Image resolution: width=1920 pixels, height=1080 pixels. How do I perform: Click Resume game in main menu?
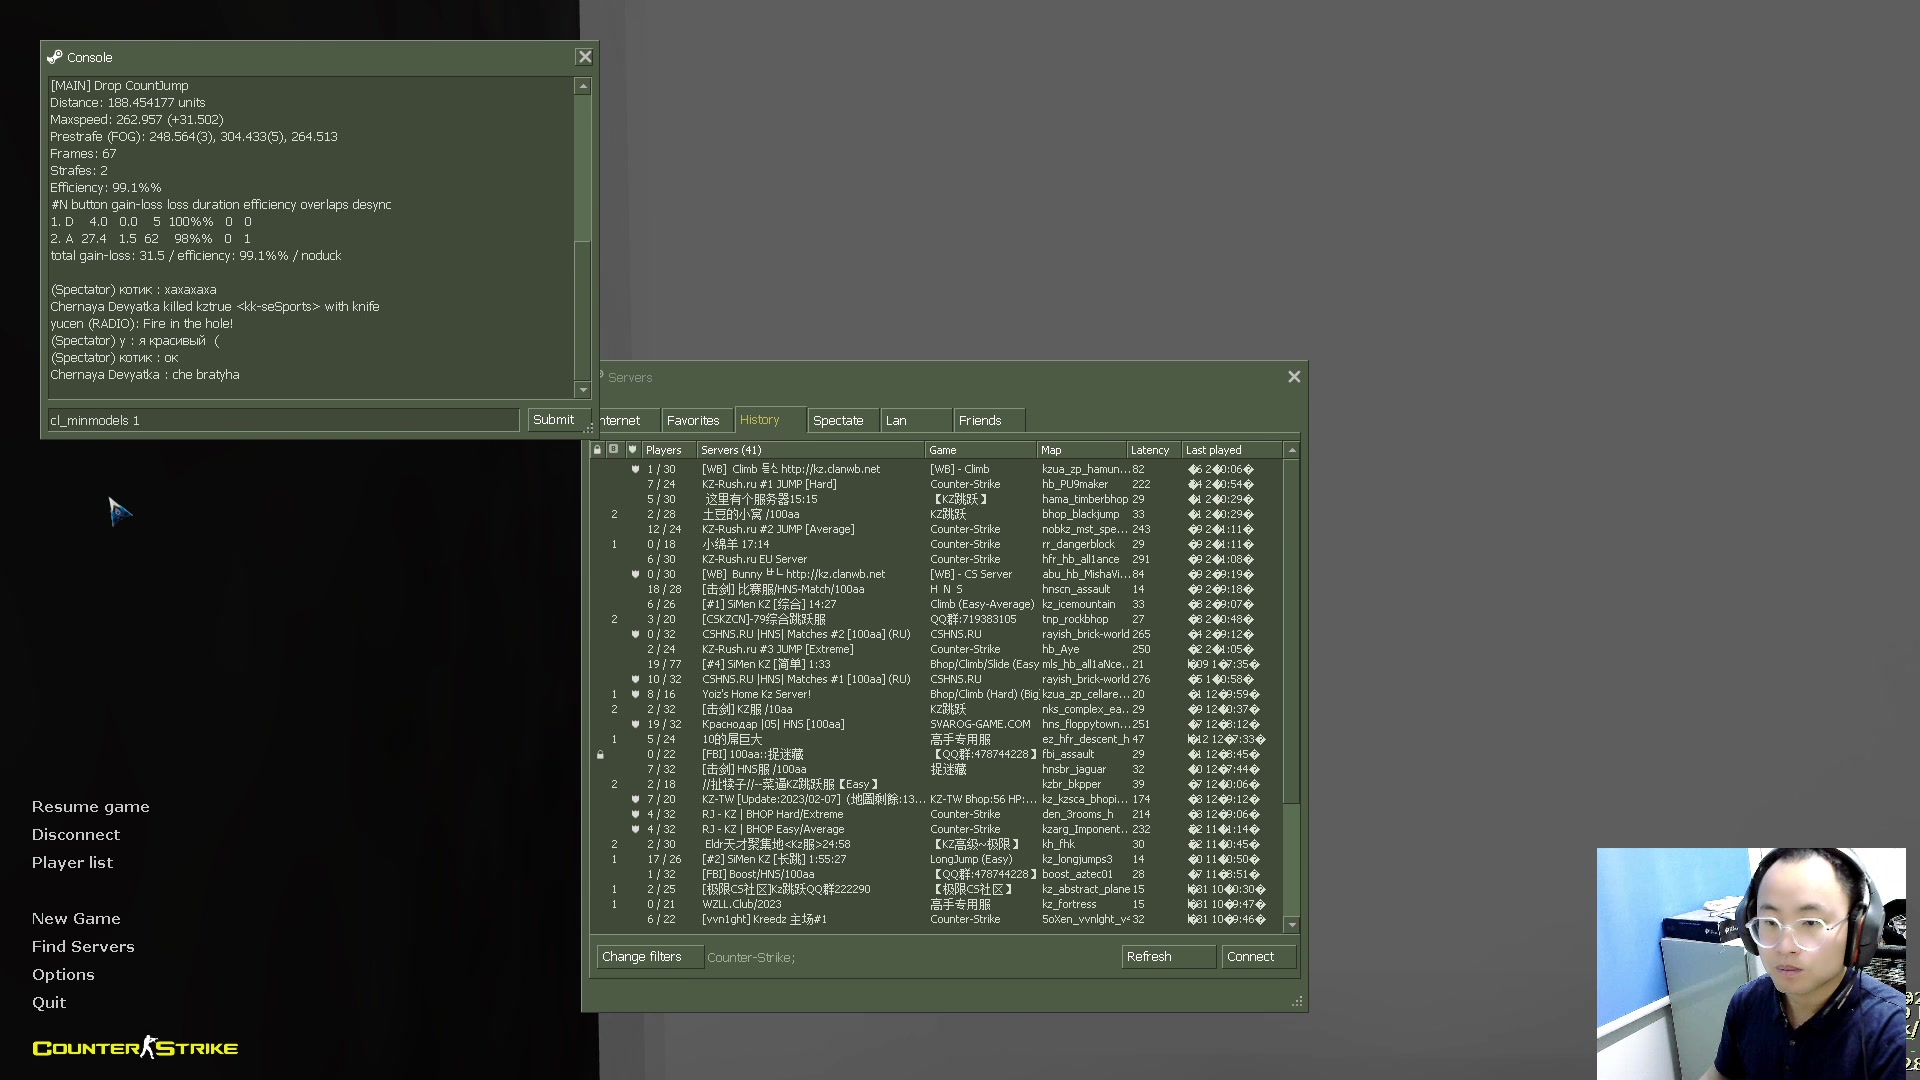pos(90,807)
